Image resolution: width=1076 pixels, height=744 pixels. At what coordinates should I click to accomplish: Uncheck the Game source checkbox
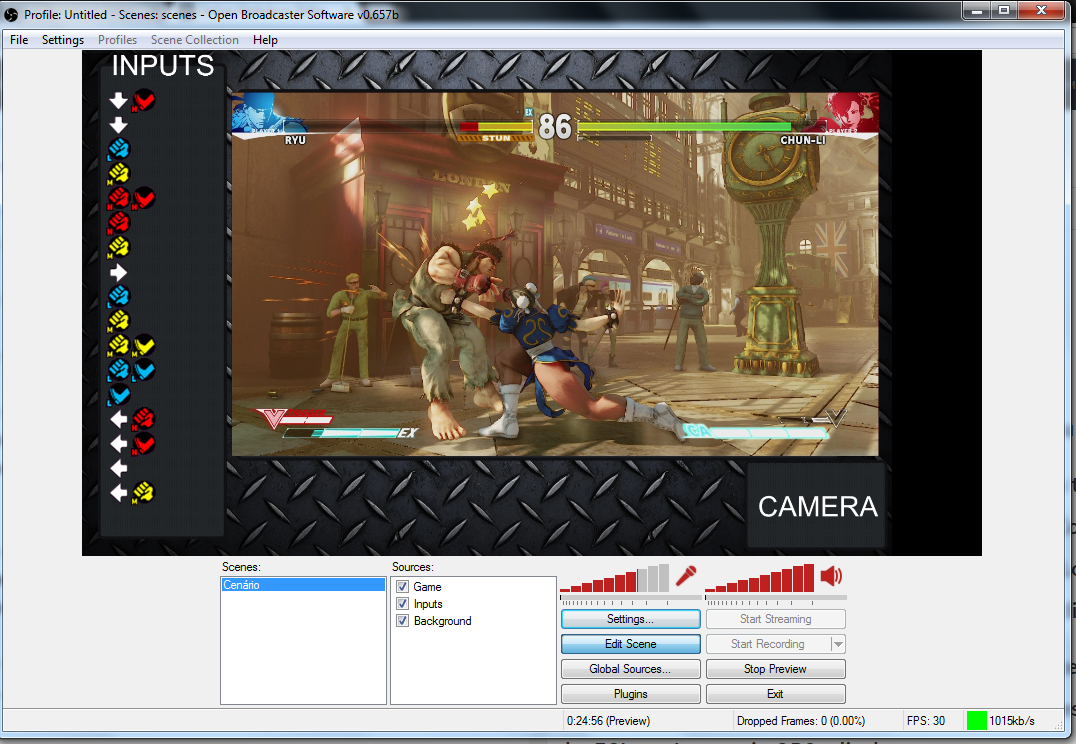tap(403, 587)
